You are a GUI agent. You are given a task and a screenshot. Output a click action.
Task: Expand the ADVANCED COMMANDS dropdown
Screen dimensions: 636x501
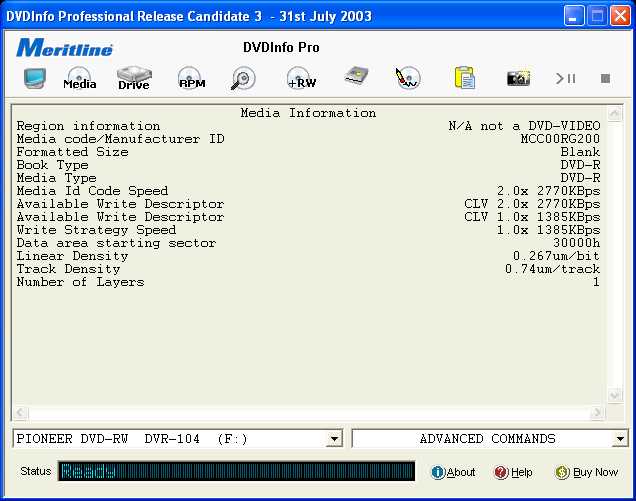pyautogui.click(x=620, y=439)
